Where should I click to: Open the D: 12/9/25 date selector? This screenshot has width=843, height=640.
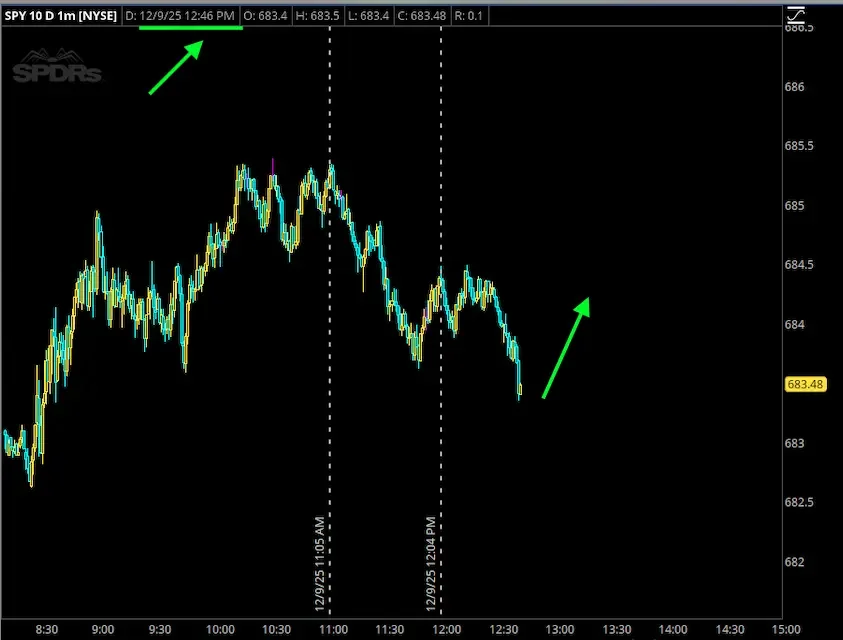click(180, 15)
